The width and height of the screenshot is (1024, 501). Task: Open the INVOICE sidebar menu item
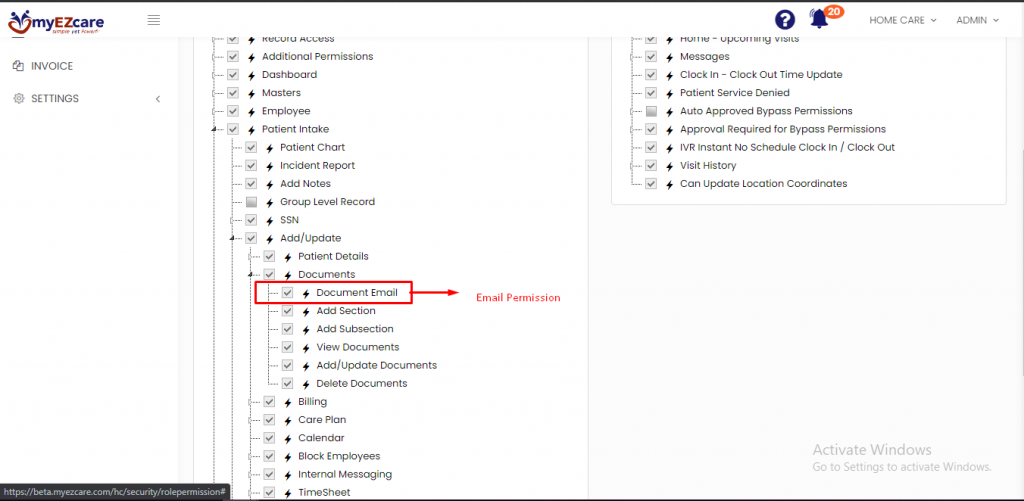52,66
